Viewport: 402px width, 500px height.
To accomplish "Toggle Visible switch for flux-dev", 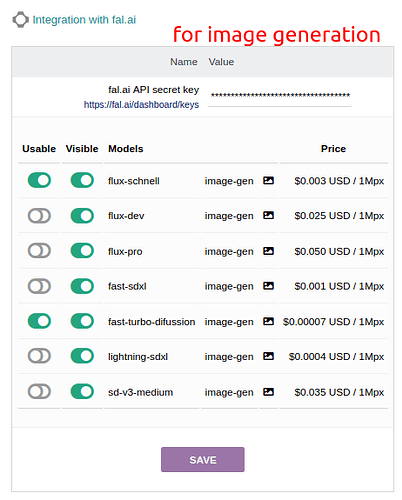I will click(82, 216).
